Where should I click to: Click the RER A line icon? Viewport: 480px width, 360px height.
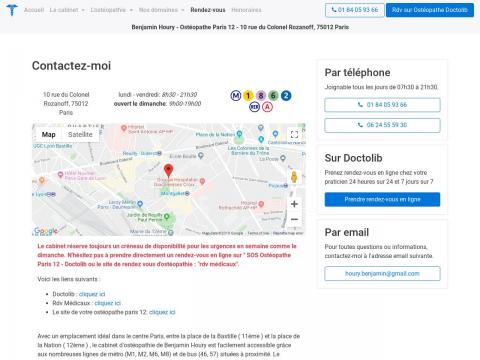pyautogui.click(x=267, y=107)
